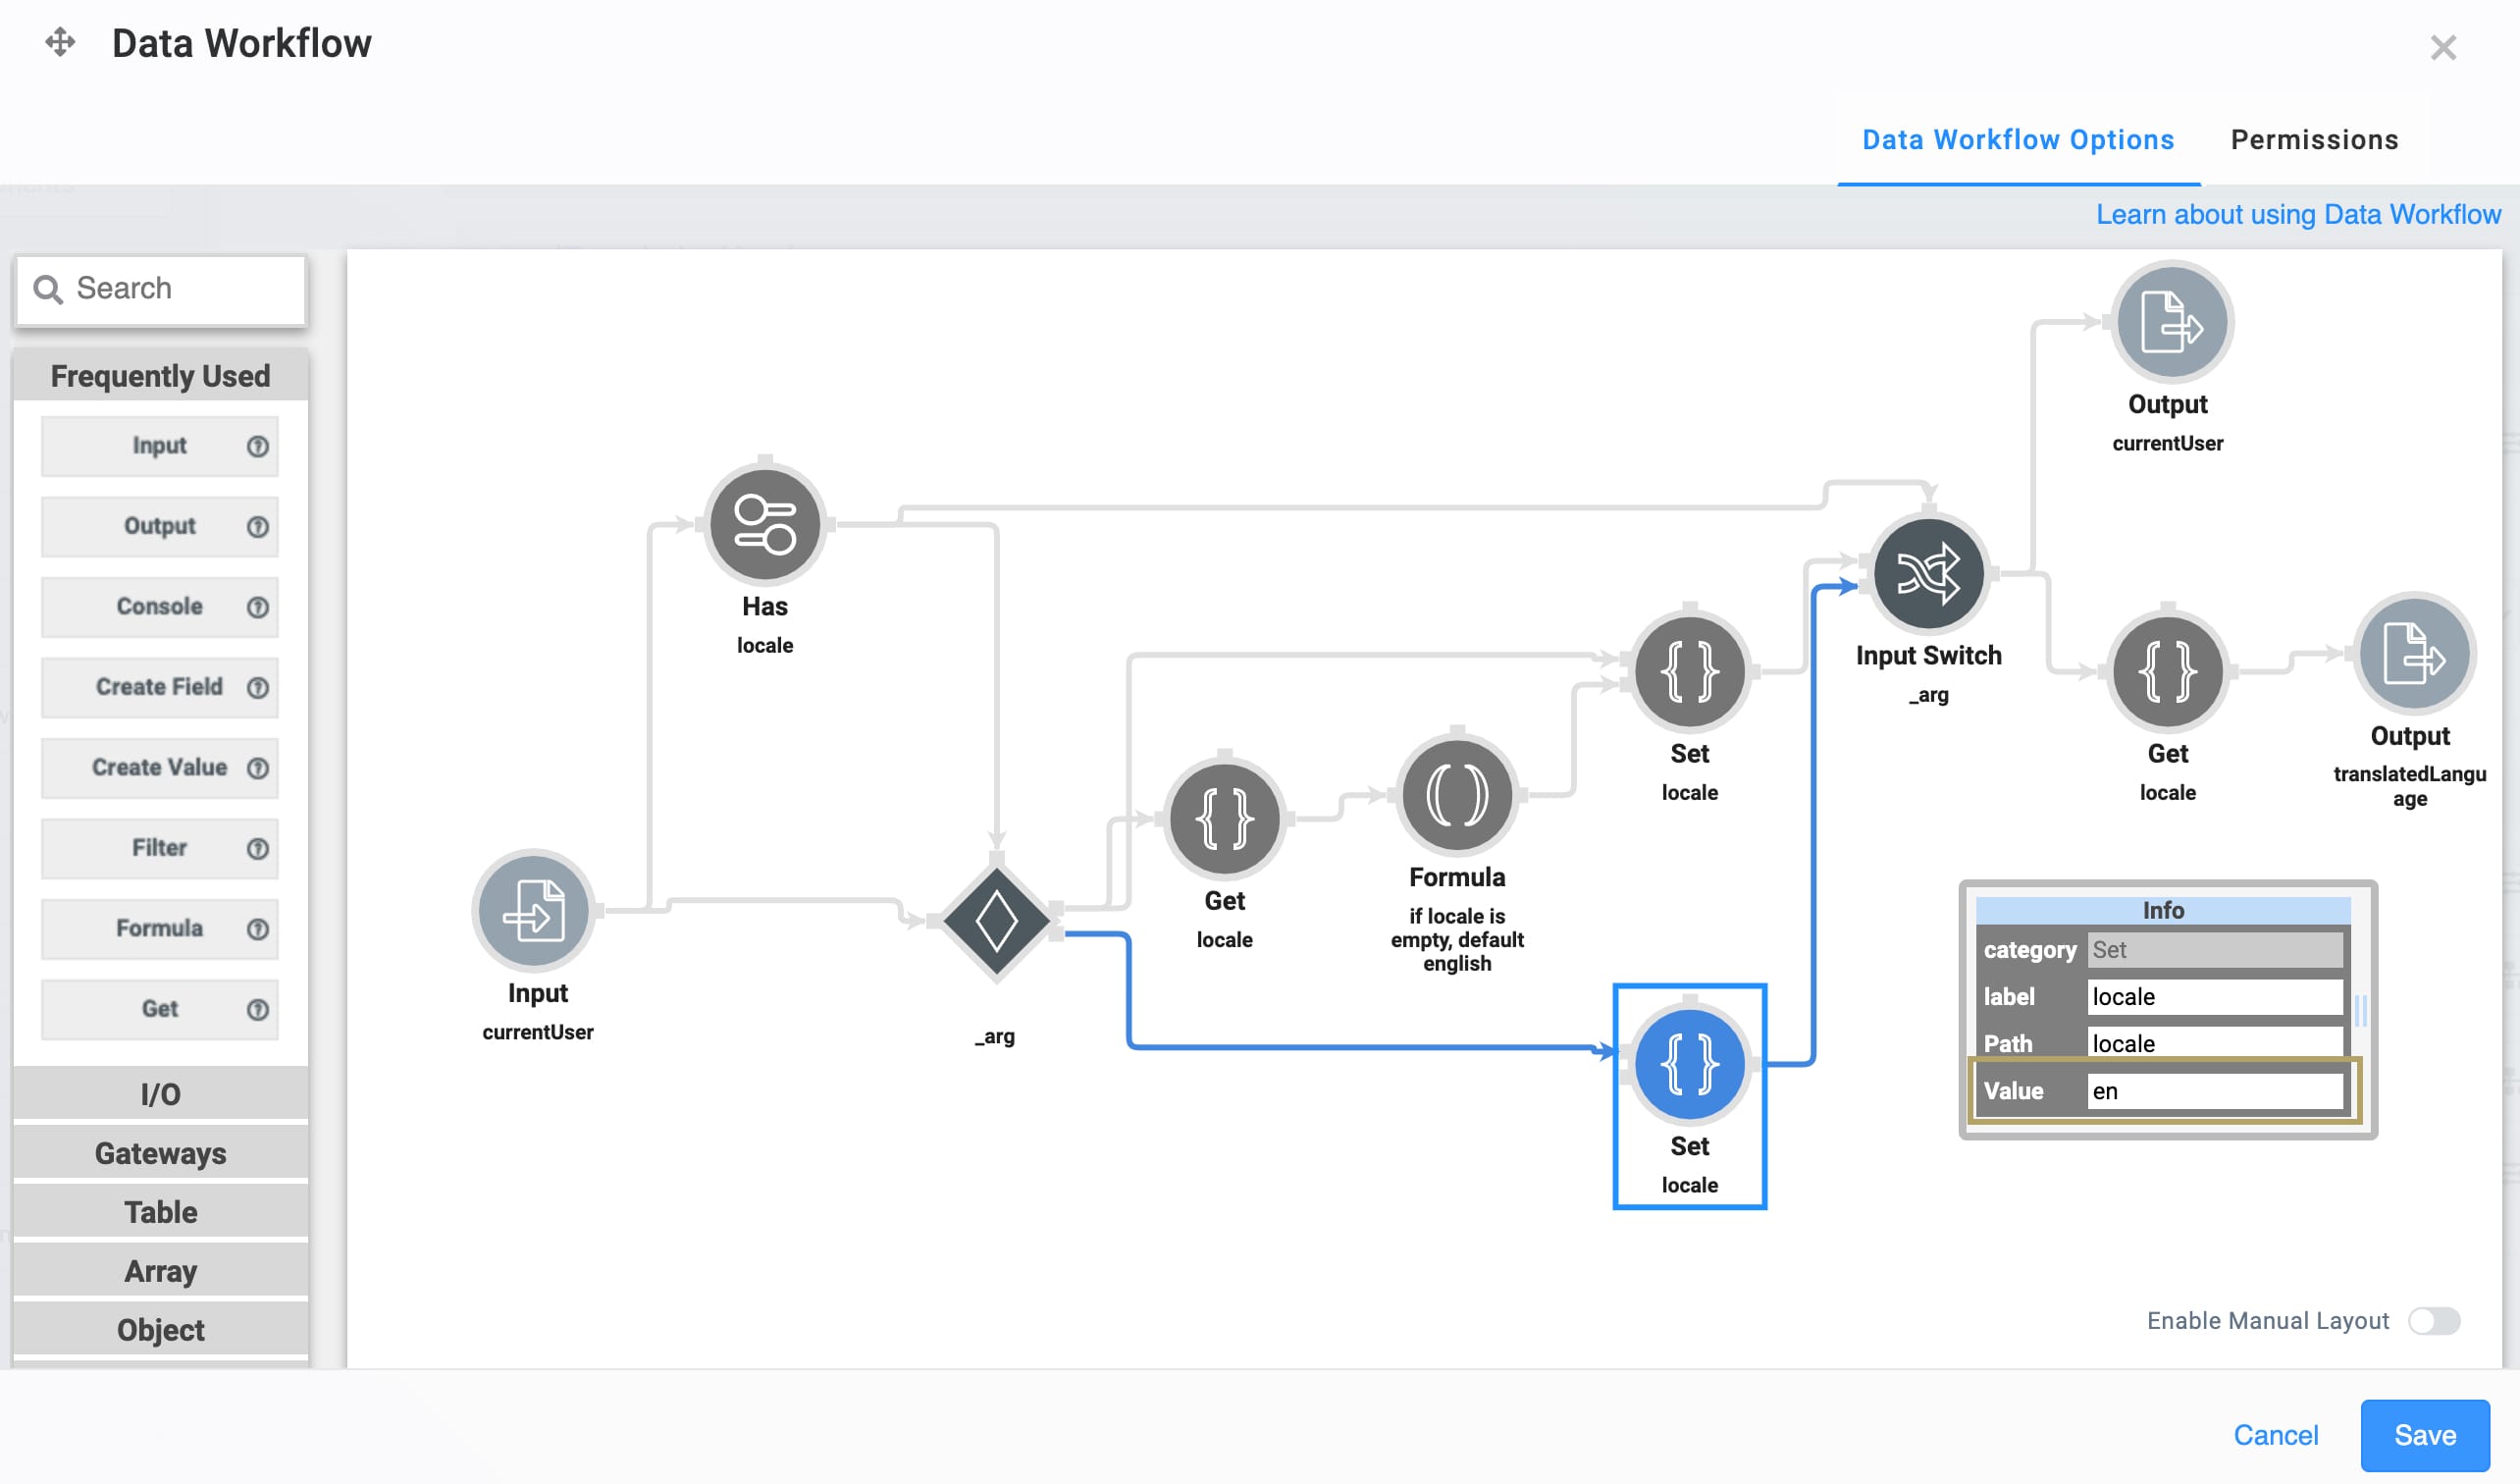Pick the Console operator button
This screenshot has height=1484, width=2520.
pos(160,607)
